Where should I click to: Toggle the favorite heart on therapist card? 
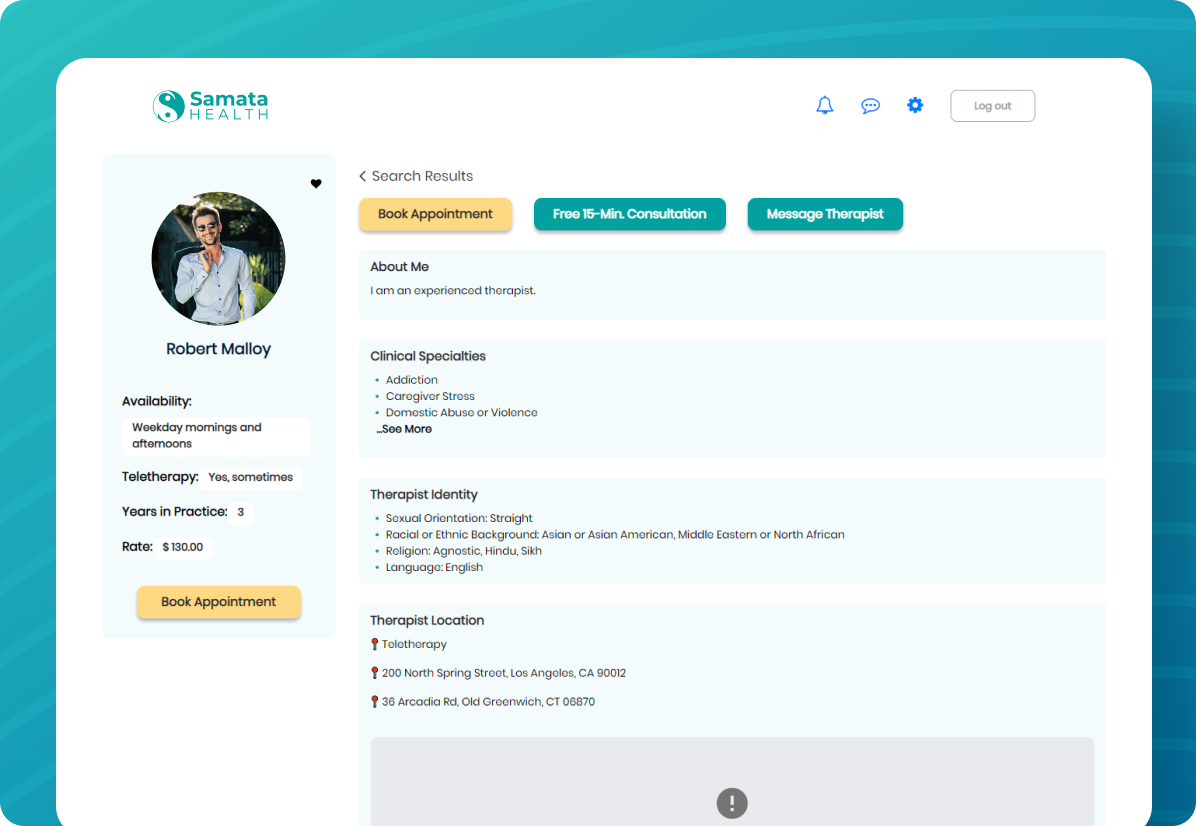pyautogui.click(x=316, y=184)
